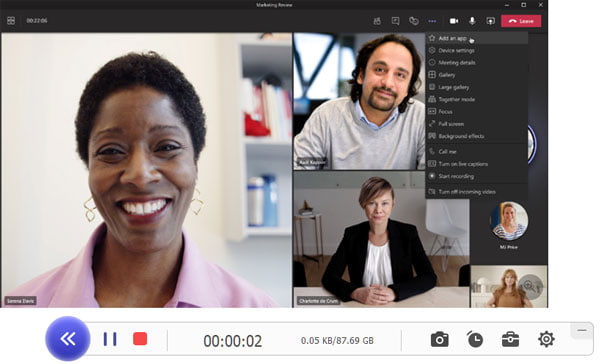Pause the screen recording
This screenshot has width=600, height=364.
110,339
